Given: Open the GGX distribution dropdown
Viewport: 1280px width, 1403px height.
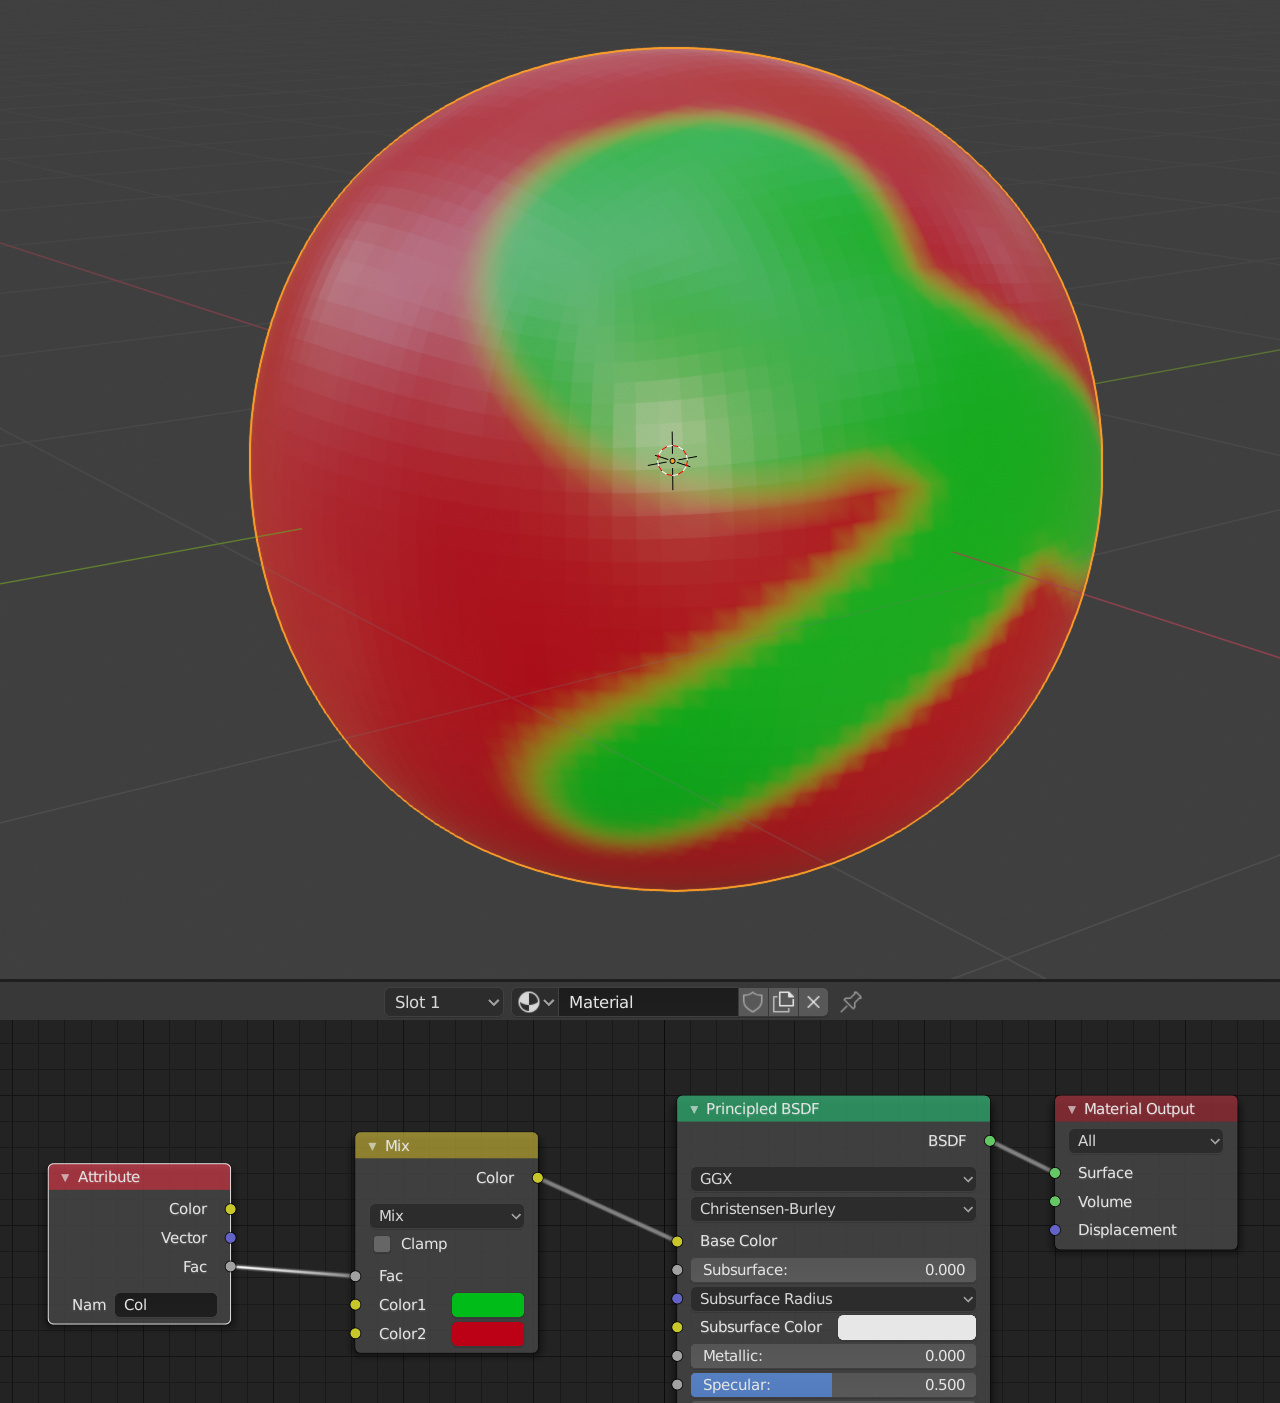Looking at the screenshot, I should pyautogui.click(x=832, y=1179).
